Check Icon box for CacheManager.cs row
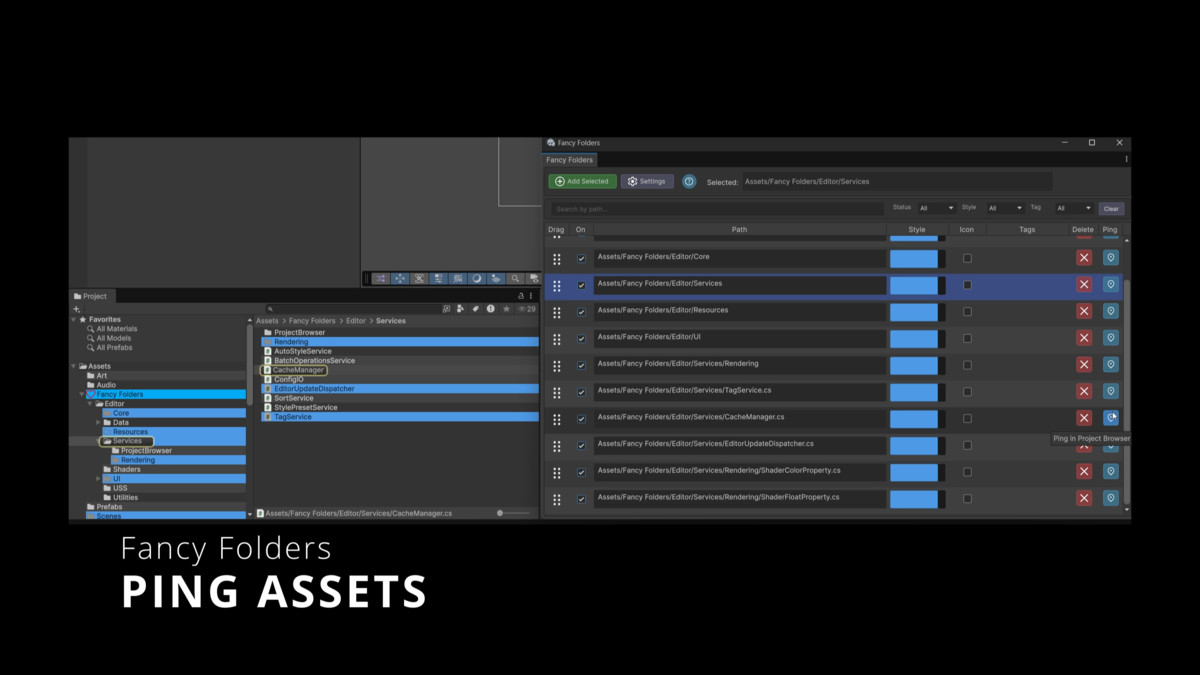Image resolution: width=1200 pixels, height=675 pixels. (967, 418)
